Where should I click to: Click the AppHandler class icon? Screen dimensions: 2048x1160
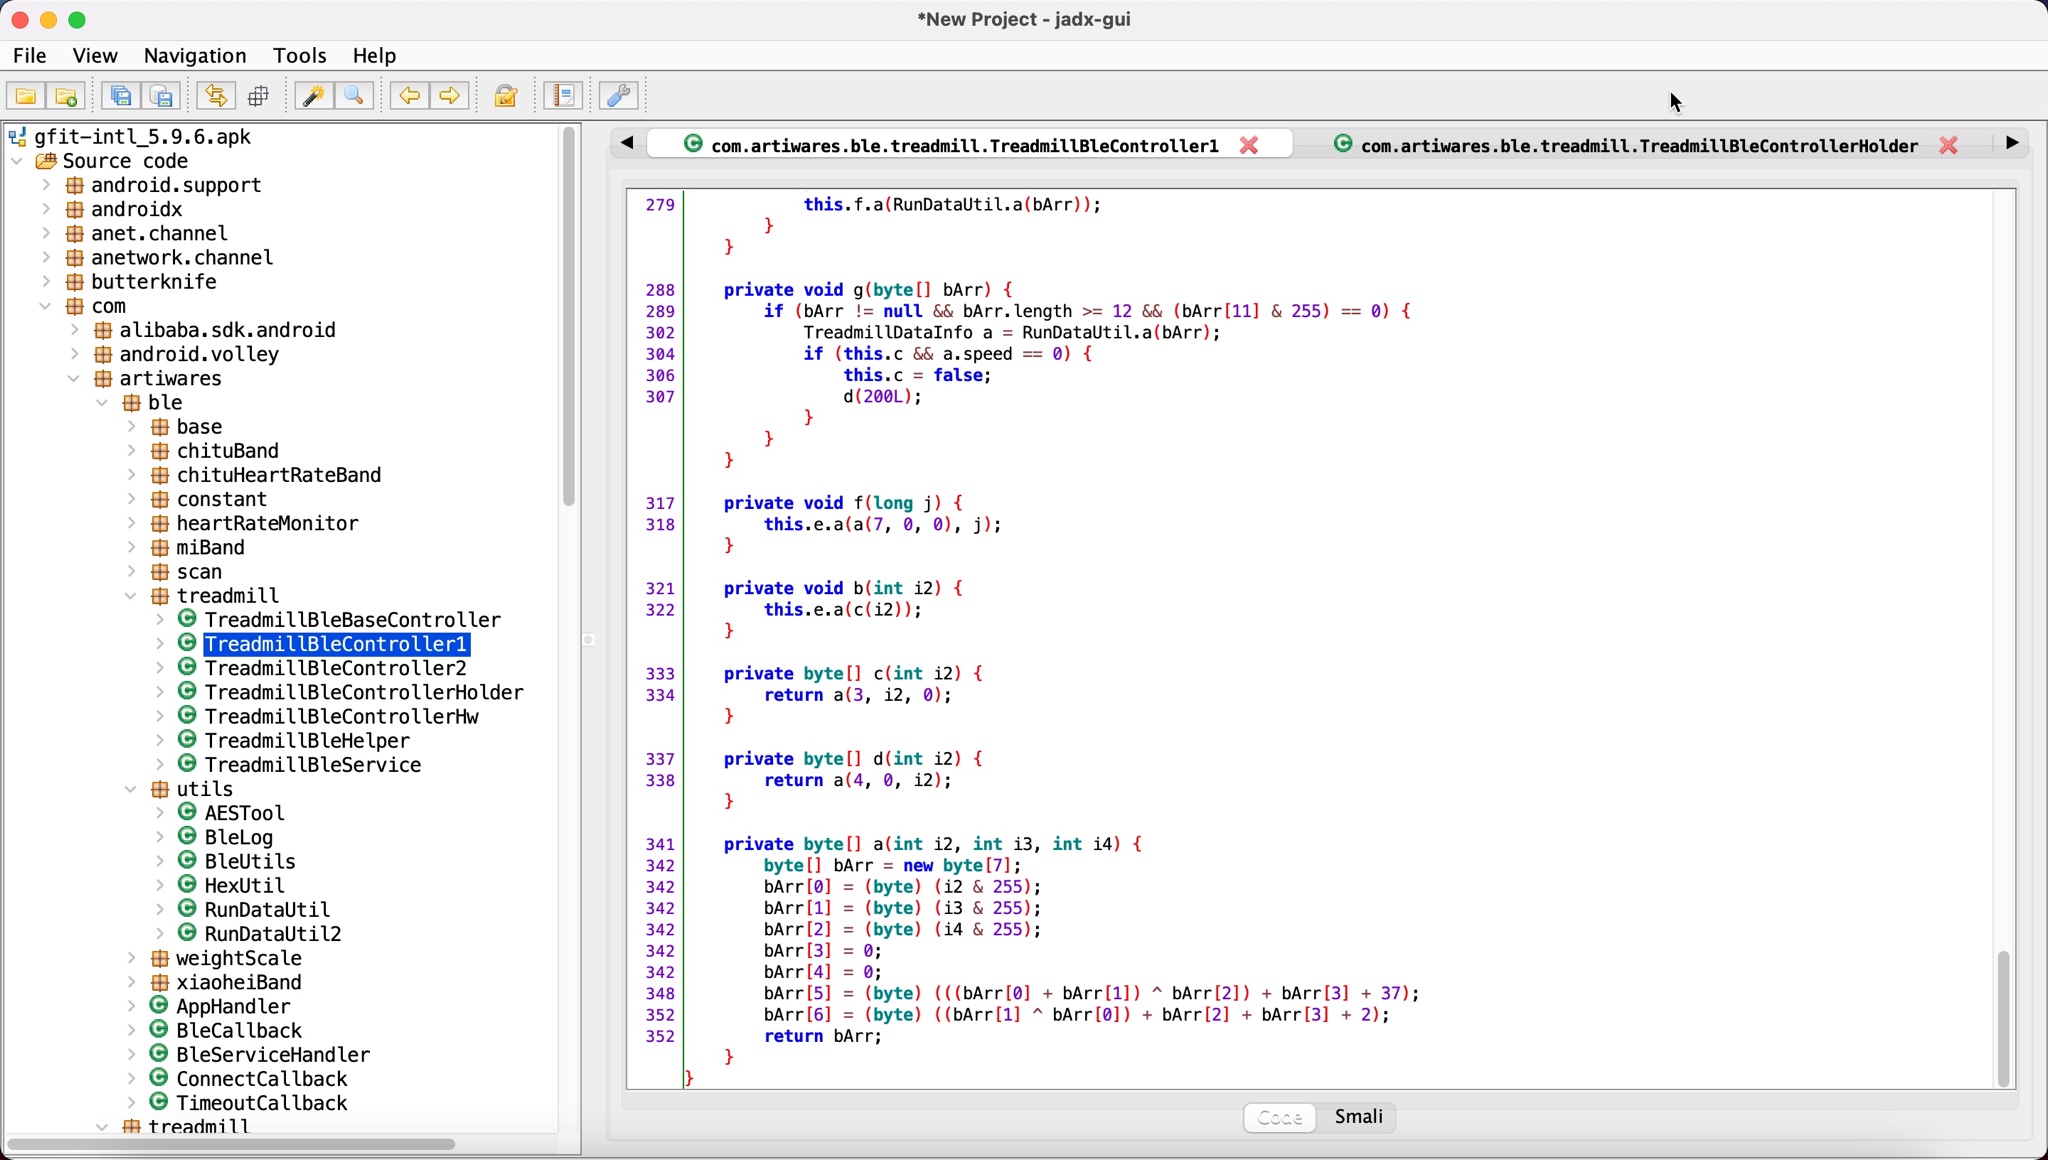[159, 1006]
